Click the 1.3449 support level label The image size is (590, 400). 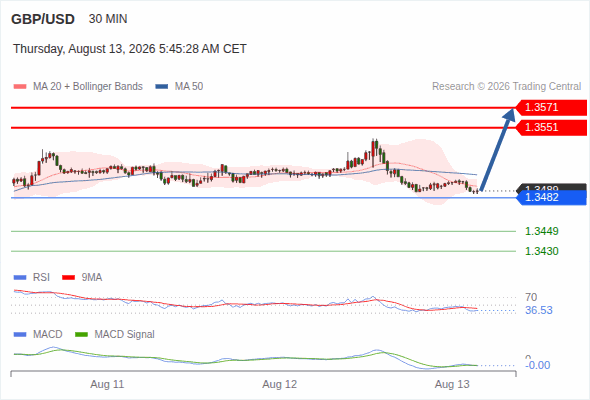(541, 231)
